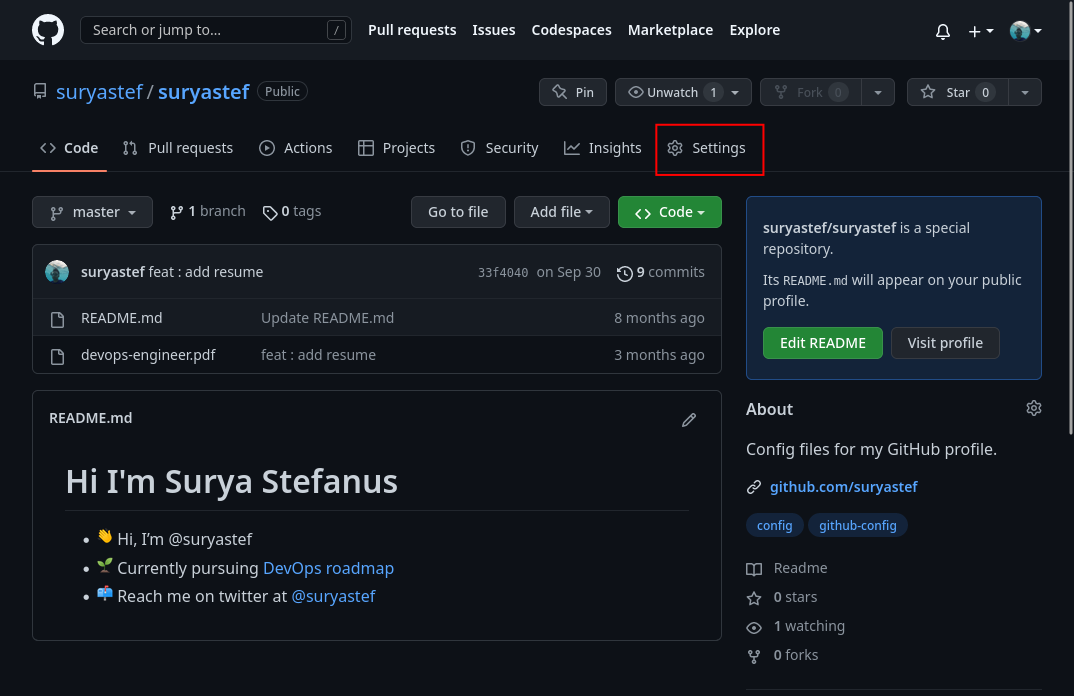The image size is (1074, 696).
Task: Pin this repository
Action: pyautogui.click(x=573, y=92)
